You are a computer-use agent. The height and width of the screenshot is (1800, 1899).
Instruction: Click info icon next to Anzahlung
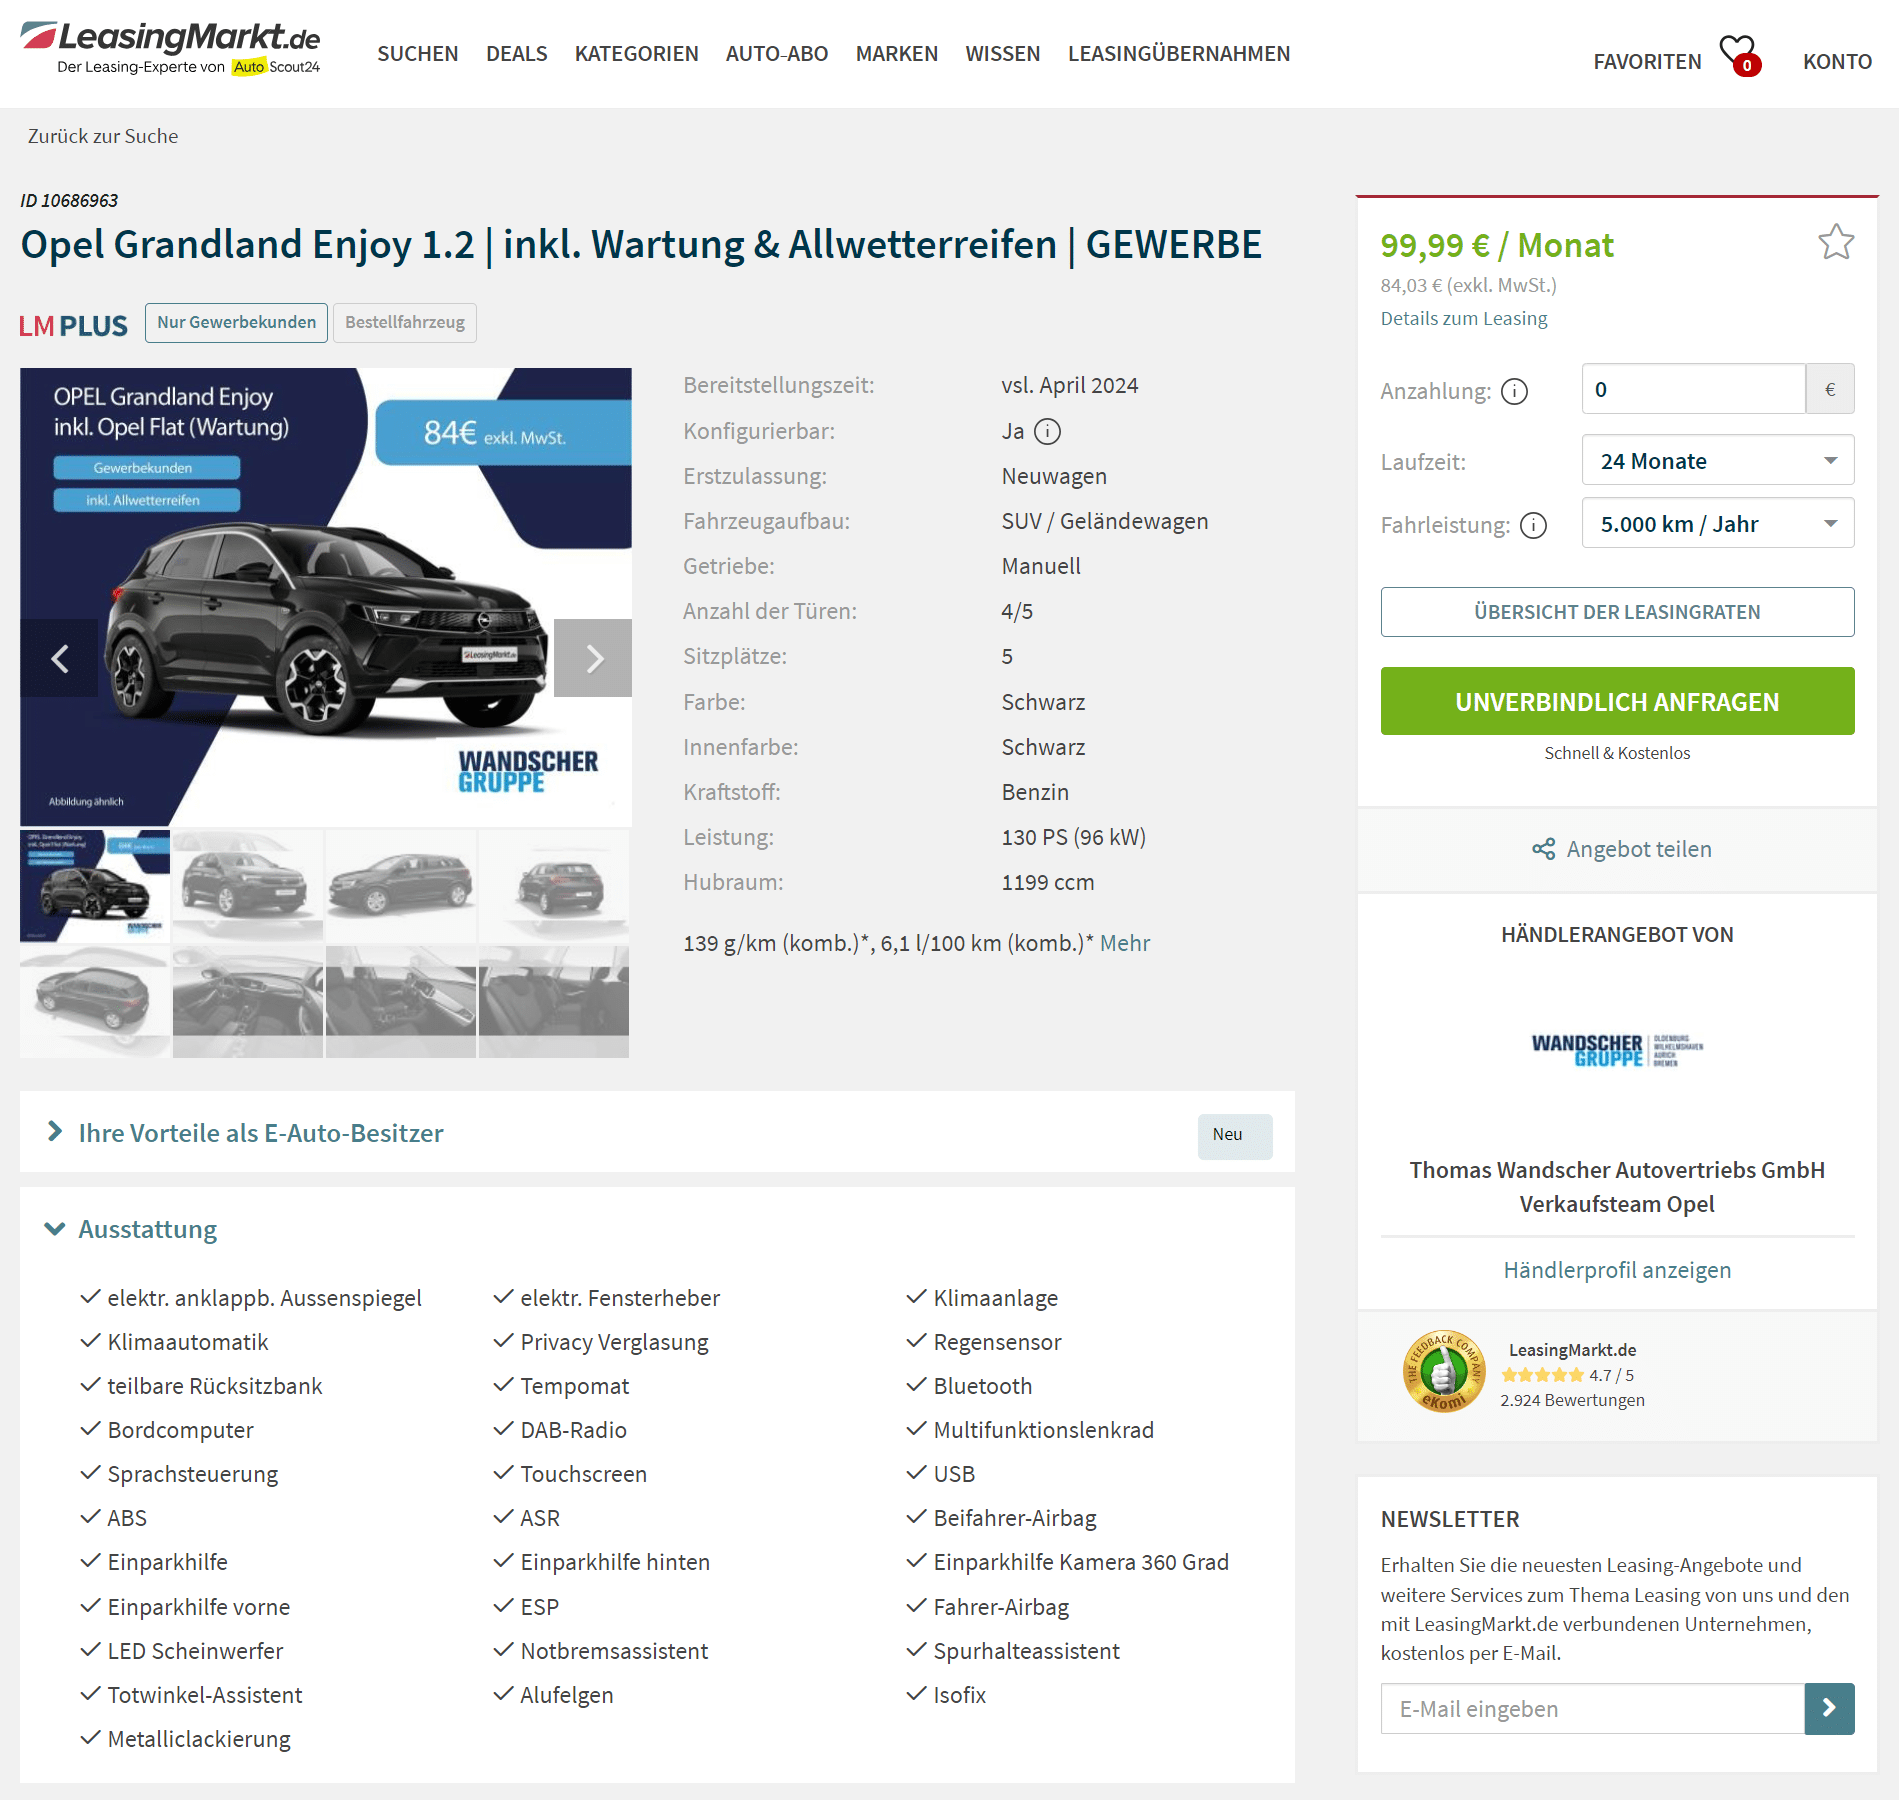coord(1515,391)
